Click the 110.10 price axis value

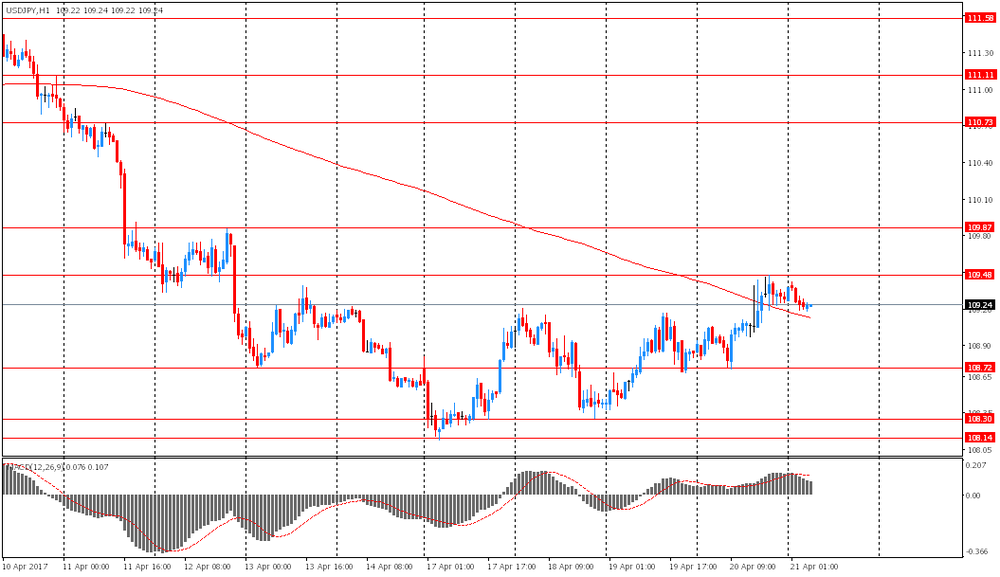click(x=980, y=200)
